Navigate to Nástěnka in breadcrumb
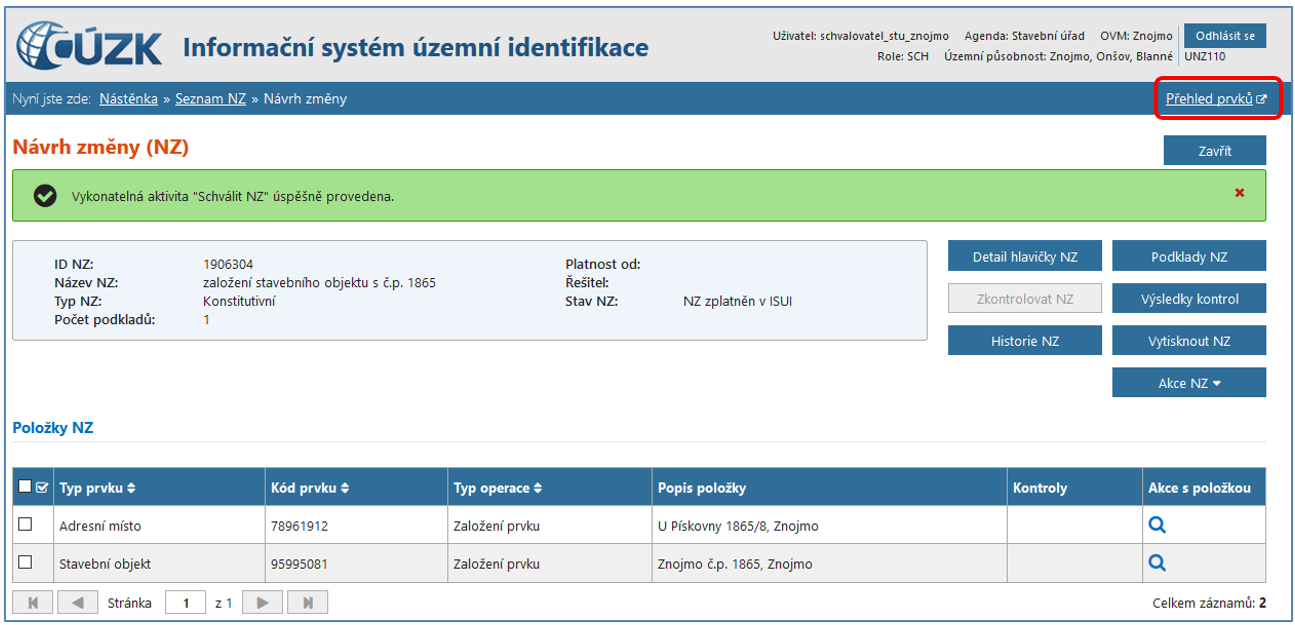This screenshot has width=1295, height=625. point(128,99)
